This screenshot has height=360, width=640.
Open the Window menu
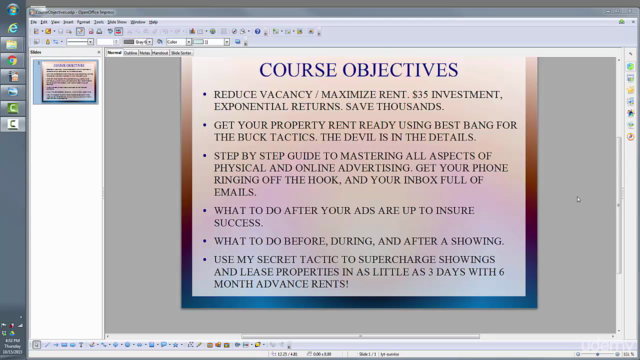tap(138, 22)
